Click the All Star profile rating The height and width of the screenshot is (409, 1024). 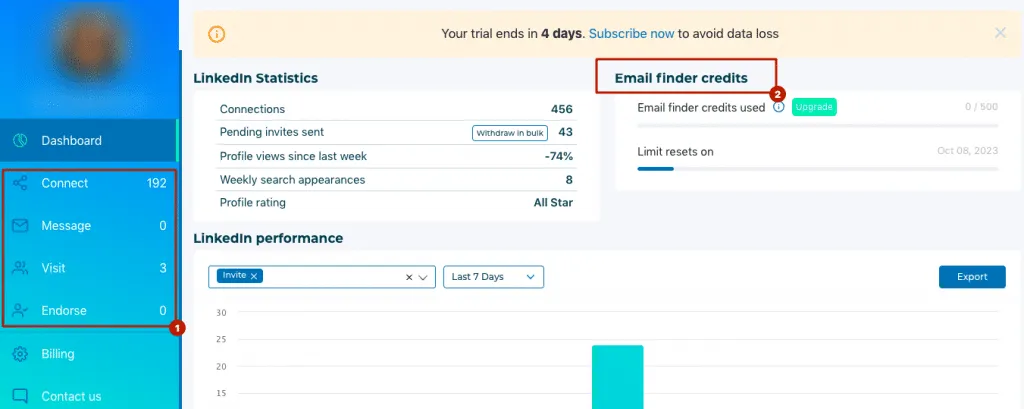553,203
